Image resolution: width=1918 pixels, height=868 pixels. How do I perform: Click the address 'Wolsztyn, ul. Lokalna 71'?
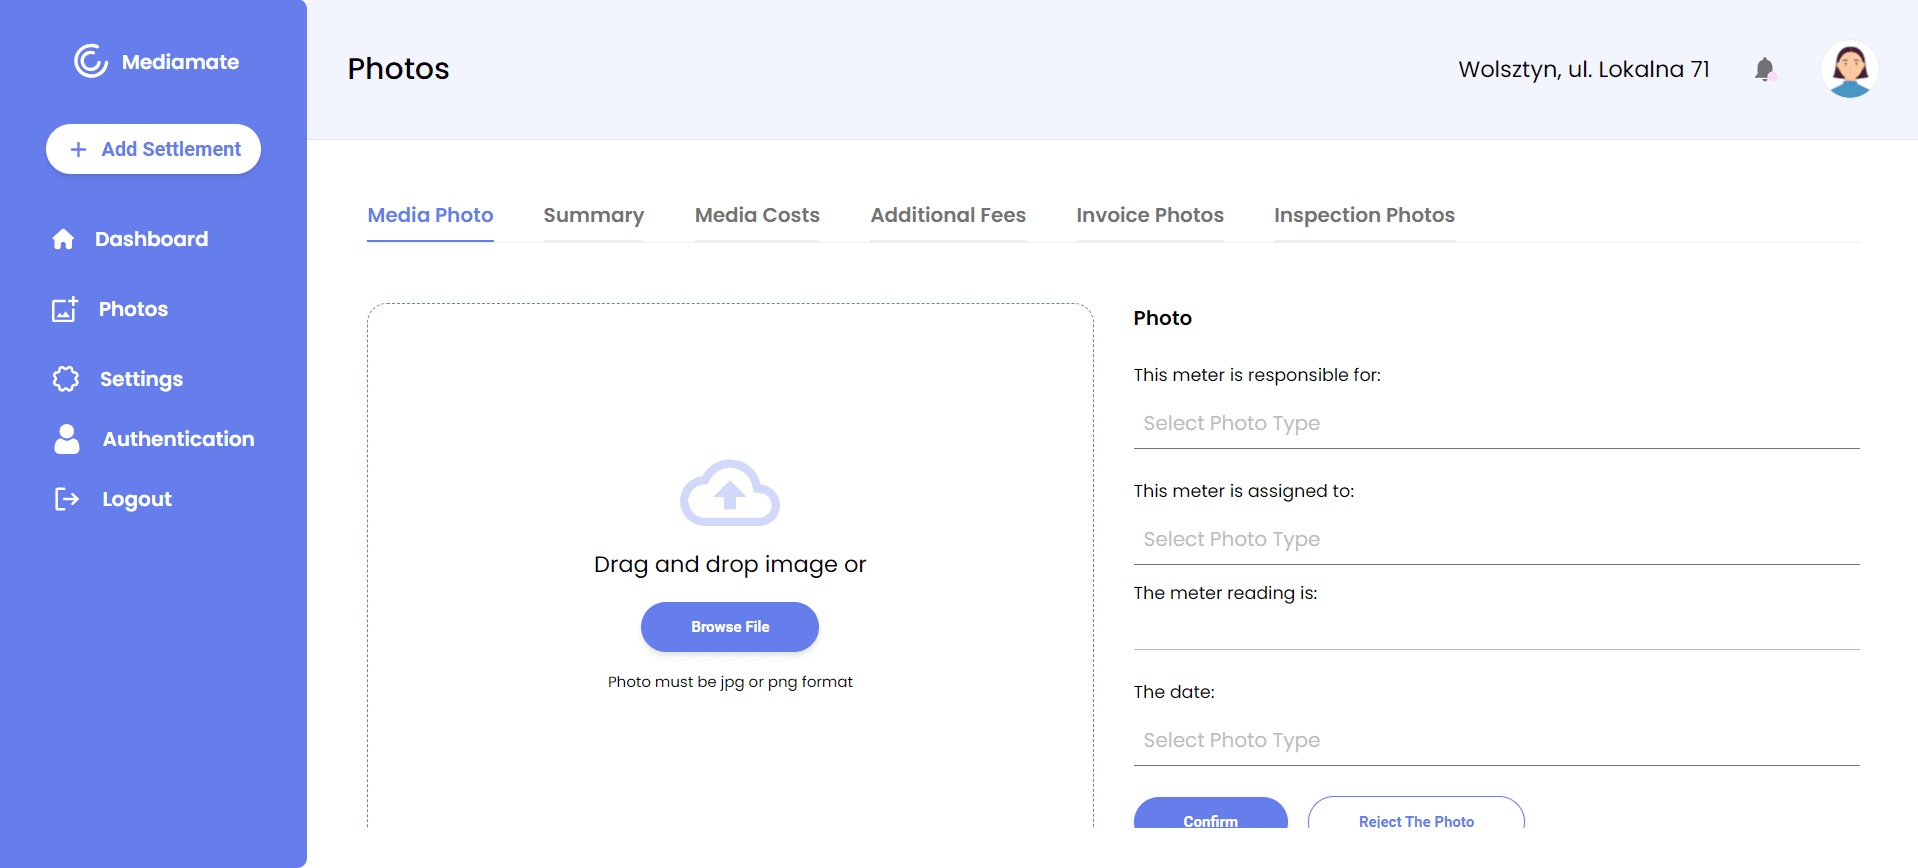coord(1584,69)
